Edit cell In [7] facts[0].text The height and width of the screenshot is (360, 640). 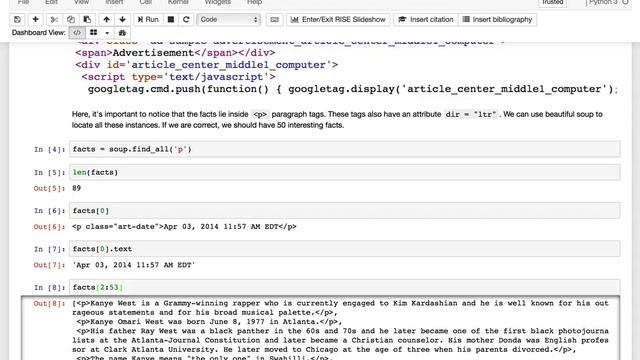click(x=344, y=249)
